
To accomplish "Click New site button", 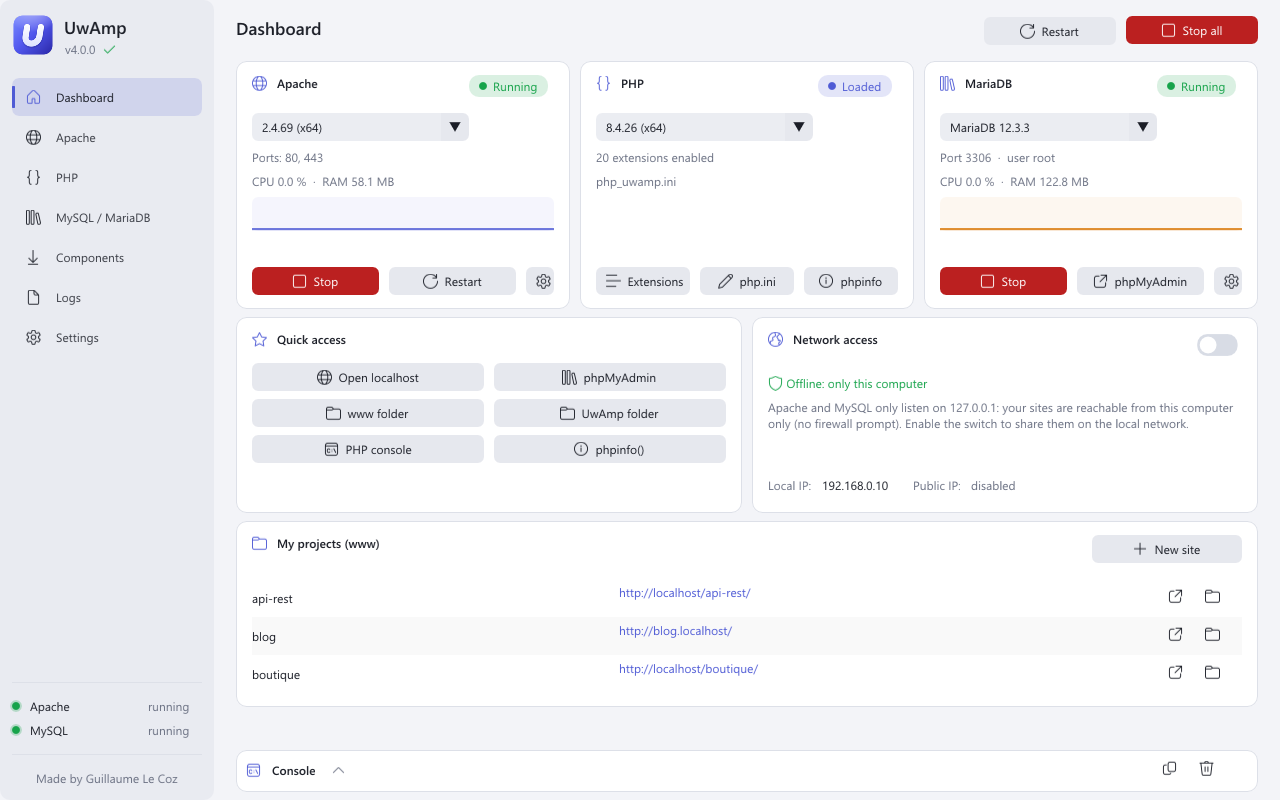I will (x=1167, y=549).
